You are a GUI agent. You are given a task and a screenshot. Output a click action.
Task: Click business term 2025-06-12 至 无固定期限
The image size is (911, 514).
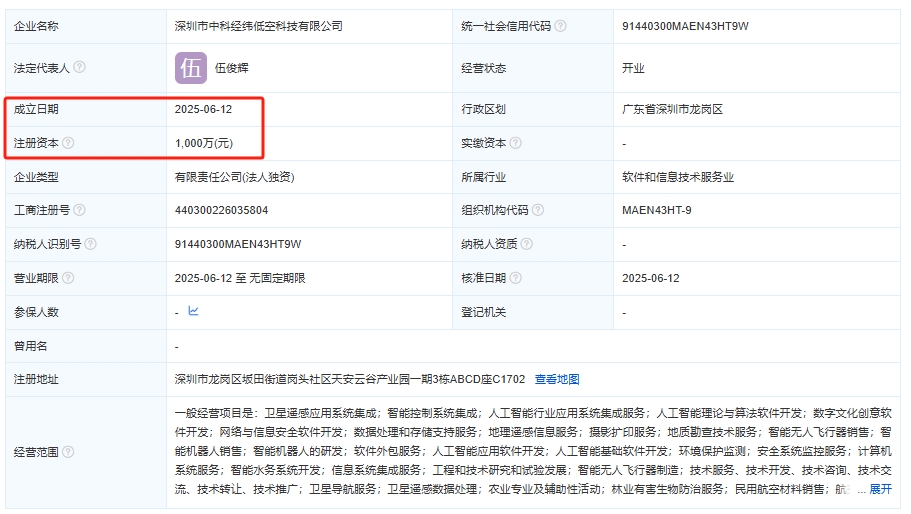tap(240, 278)
